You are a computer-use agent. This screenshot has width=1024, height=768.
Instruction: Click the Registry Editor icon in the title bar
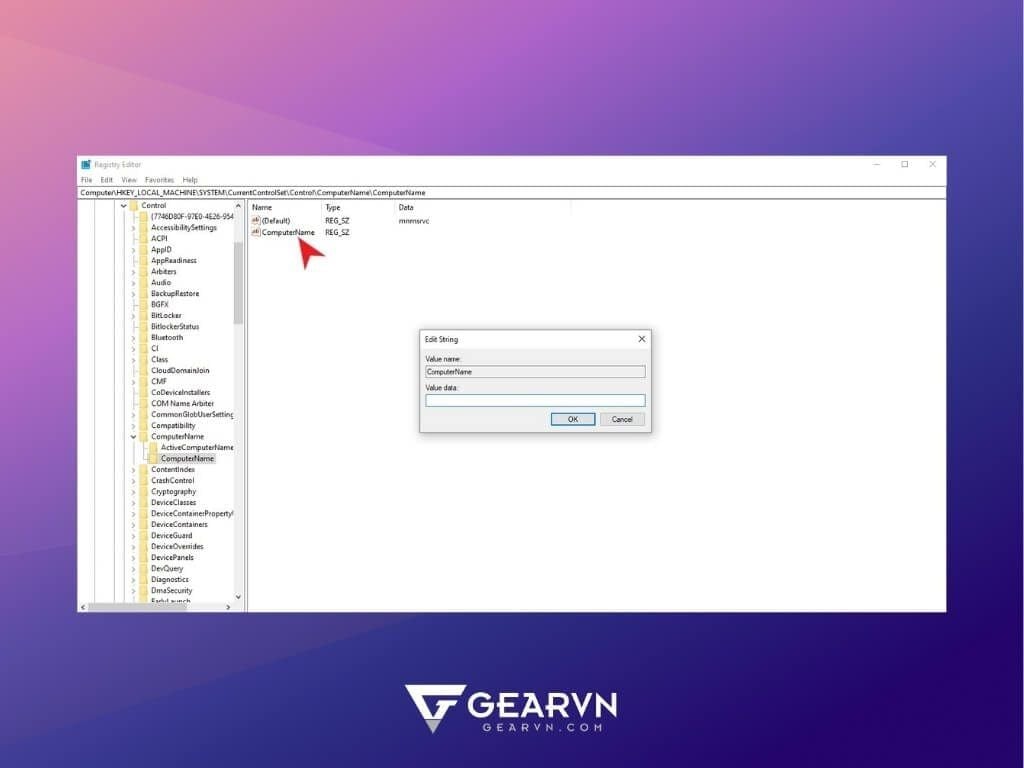click(86, 164)
